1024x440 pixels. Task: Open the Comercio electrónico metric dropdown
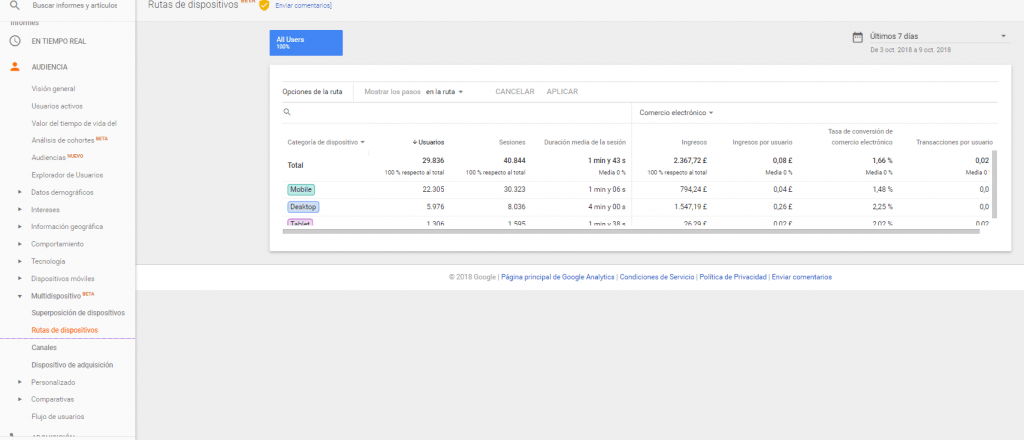tap(676, 112)
